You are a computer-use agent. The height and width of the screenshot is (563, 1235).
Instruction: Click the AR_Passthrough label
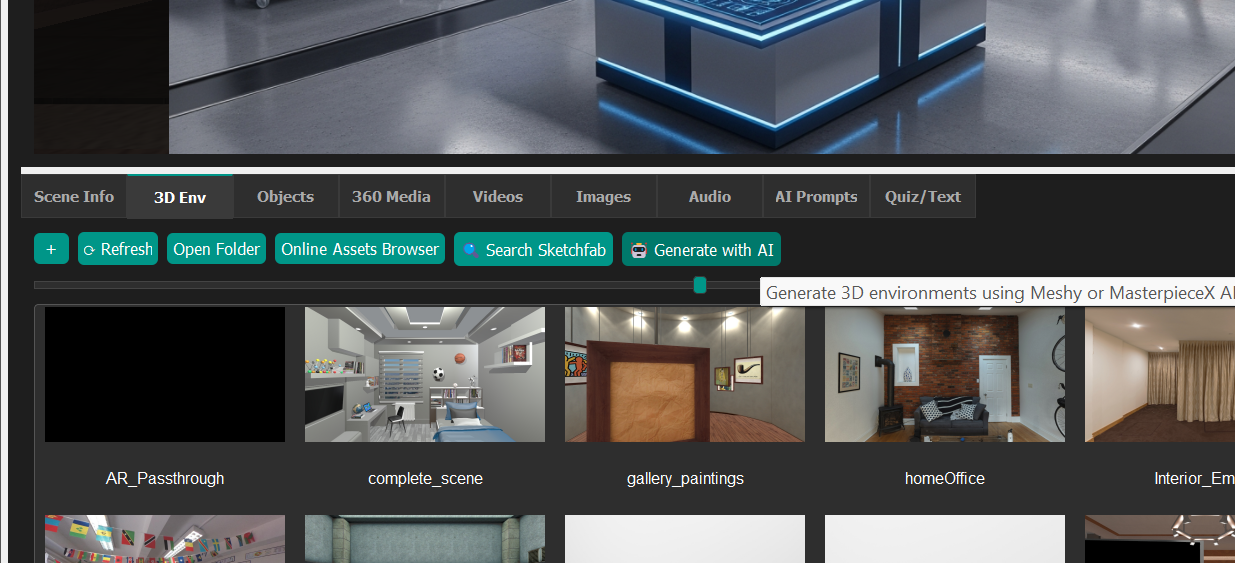point(165,479)
